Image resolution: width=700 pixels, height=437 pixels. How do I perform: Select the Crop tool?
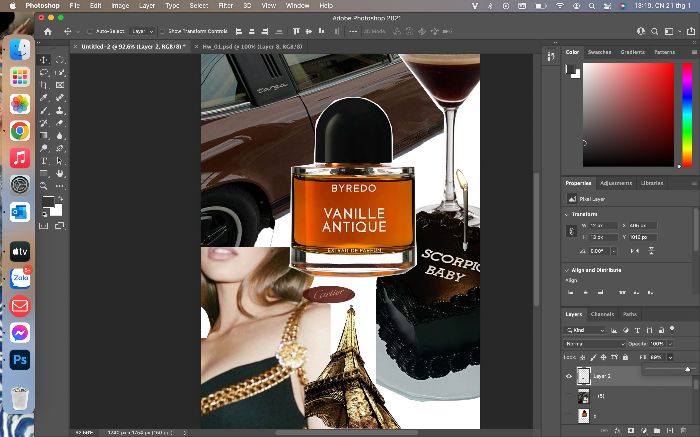(x=44, y=85)
